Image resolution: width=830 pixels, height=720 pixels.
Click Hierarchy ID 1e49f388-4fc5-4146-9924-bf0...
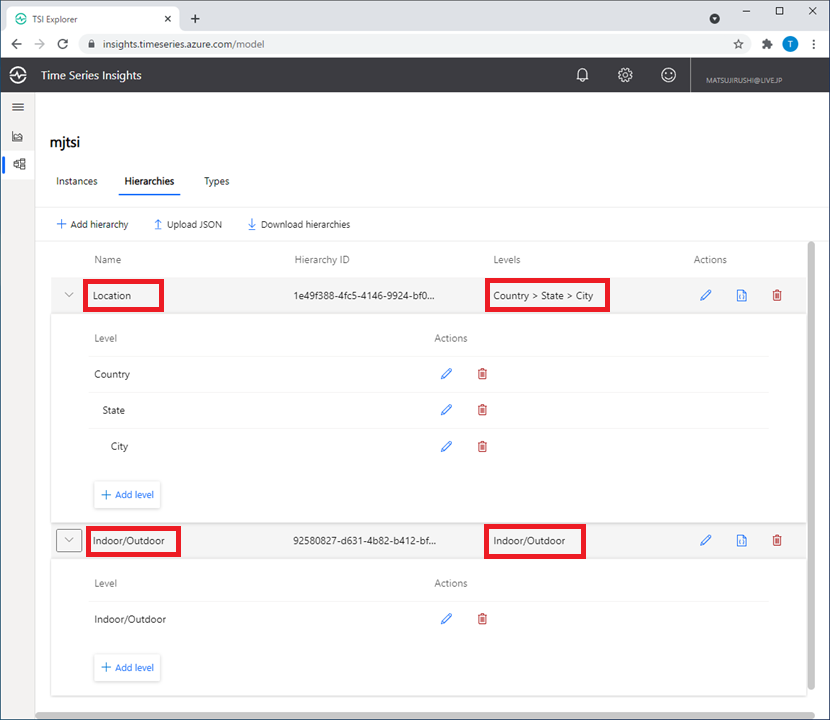click(364, 295)
